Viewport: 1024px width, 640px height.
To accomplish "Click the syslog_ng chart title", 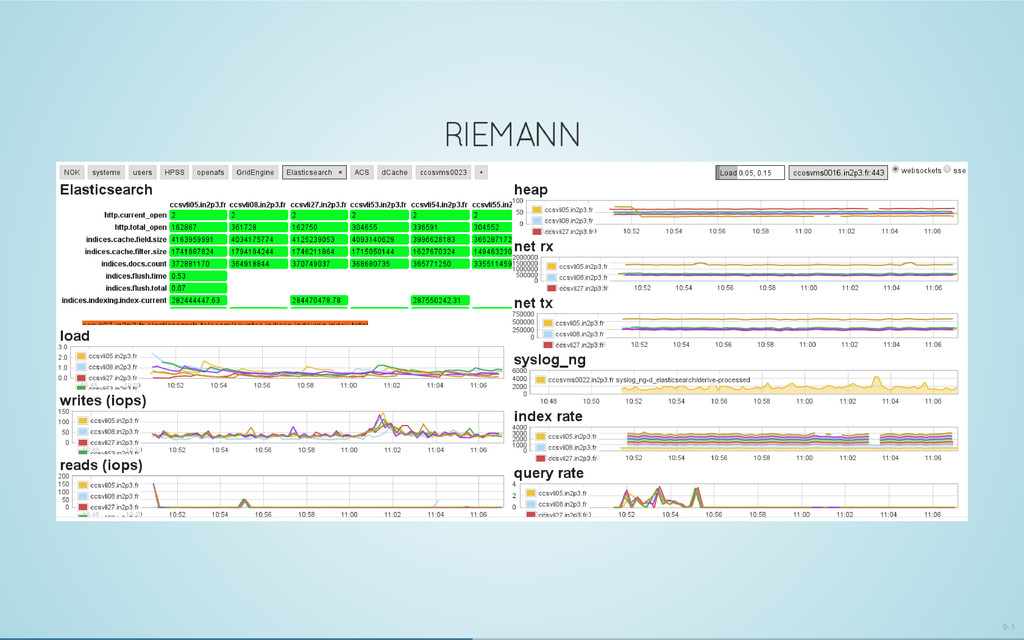I will click(549, 360).
